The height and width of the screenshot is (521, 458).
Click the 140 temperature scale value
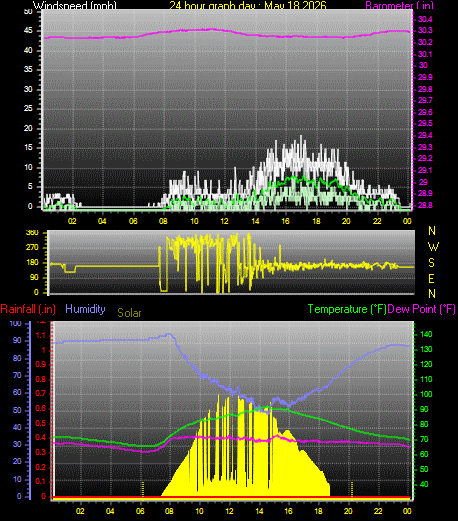tap(426, 334)
